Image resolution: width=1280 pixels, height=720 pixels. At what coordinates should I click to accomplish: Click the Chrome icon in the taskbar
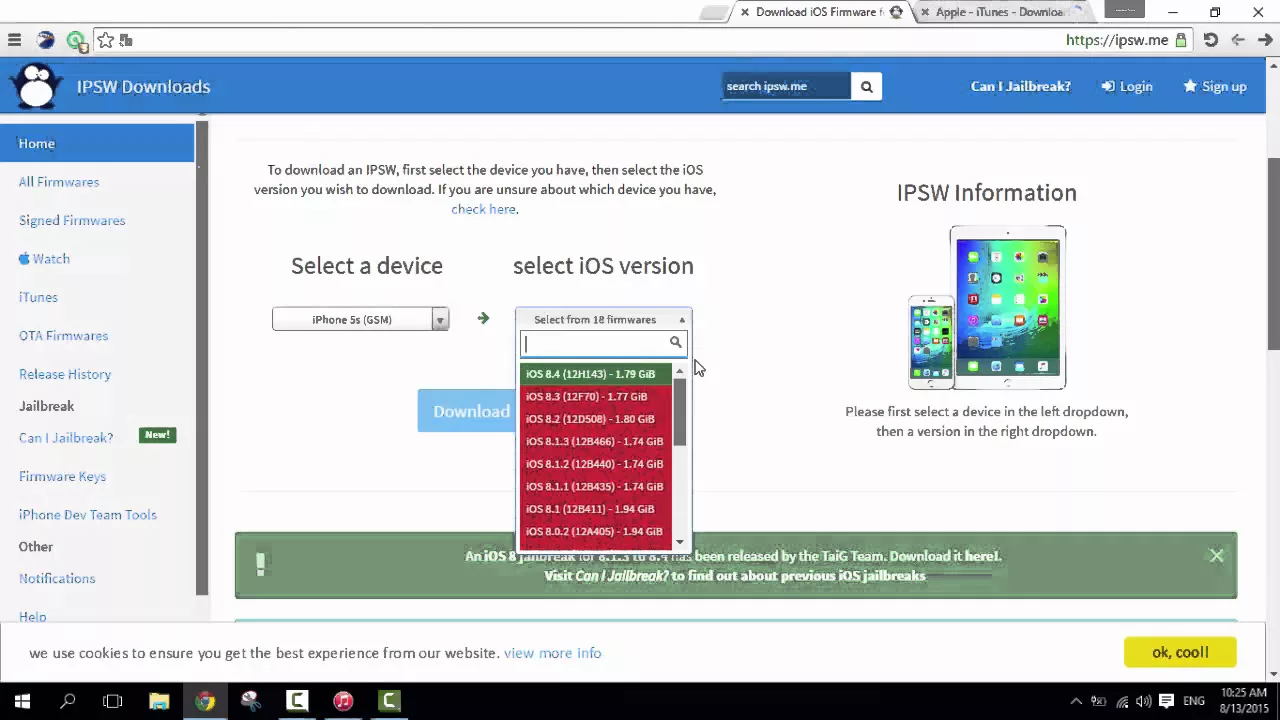tap(205, 701)
